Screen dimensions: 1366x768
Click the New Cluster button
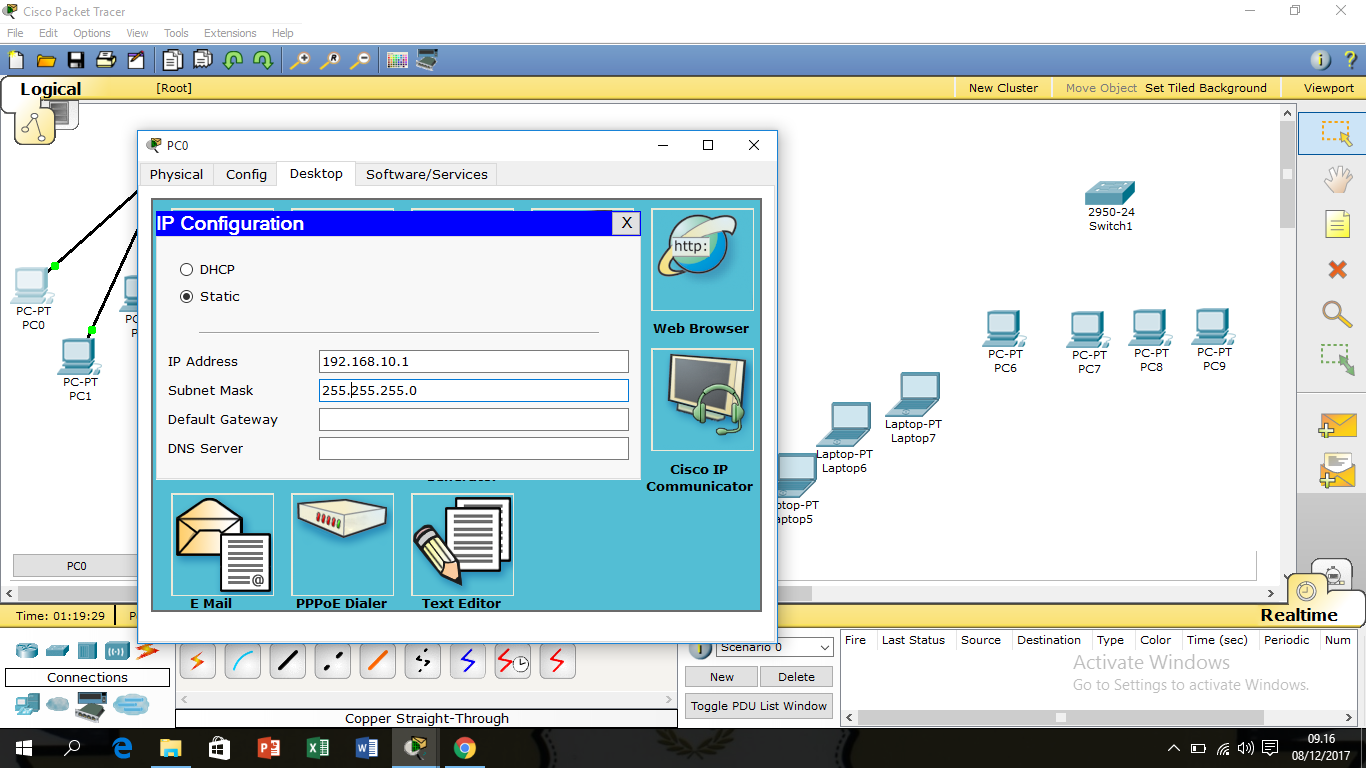[x=1003, y=88]
